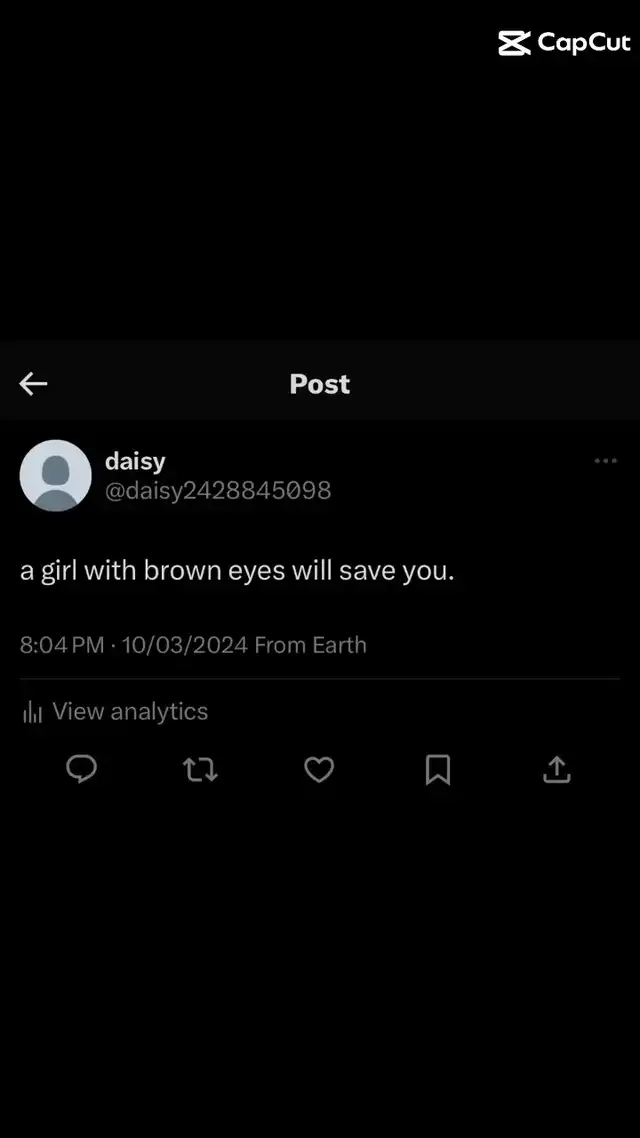Click the @daisy2428845098 handle
The height and width of the screenshot is (1138, 640).
point(218,491)
